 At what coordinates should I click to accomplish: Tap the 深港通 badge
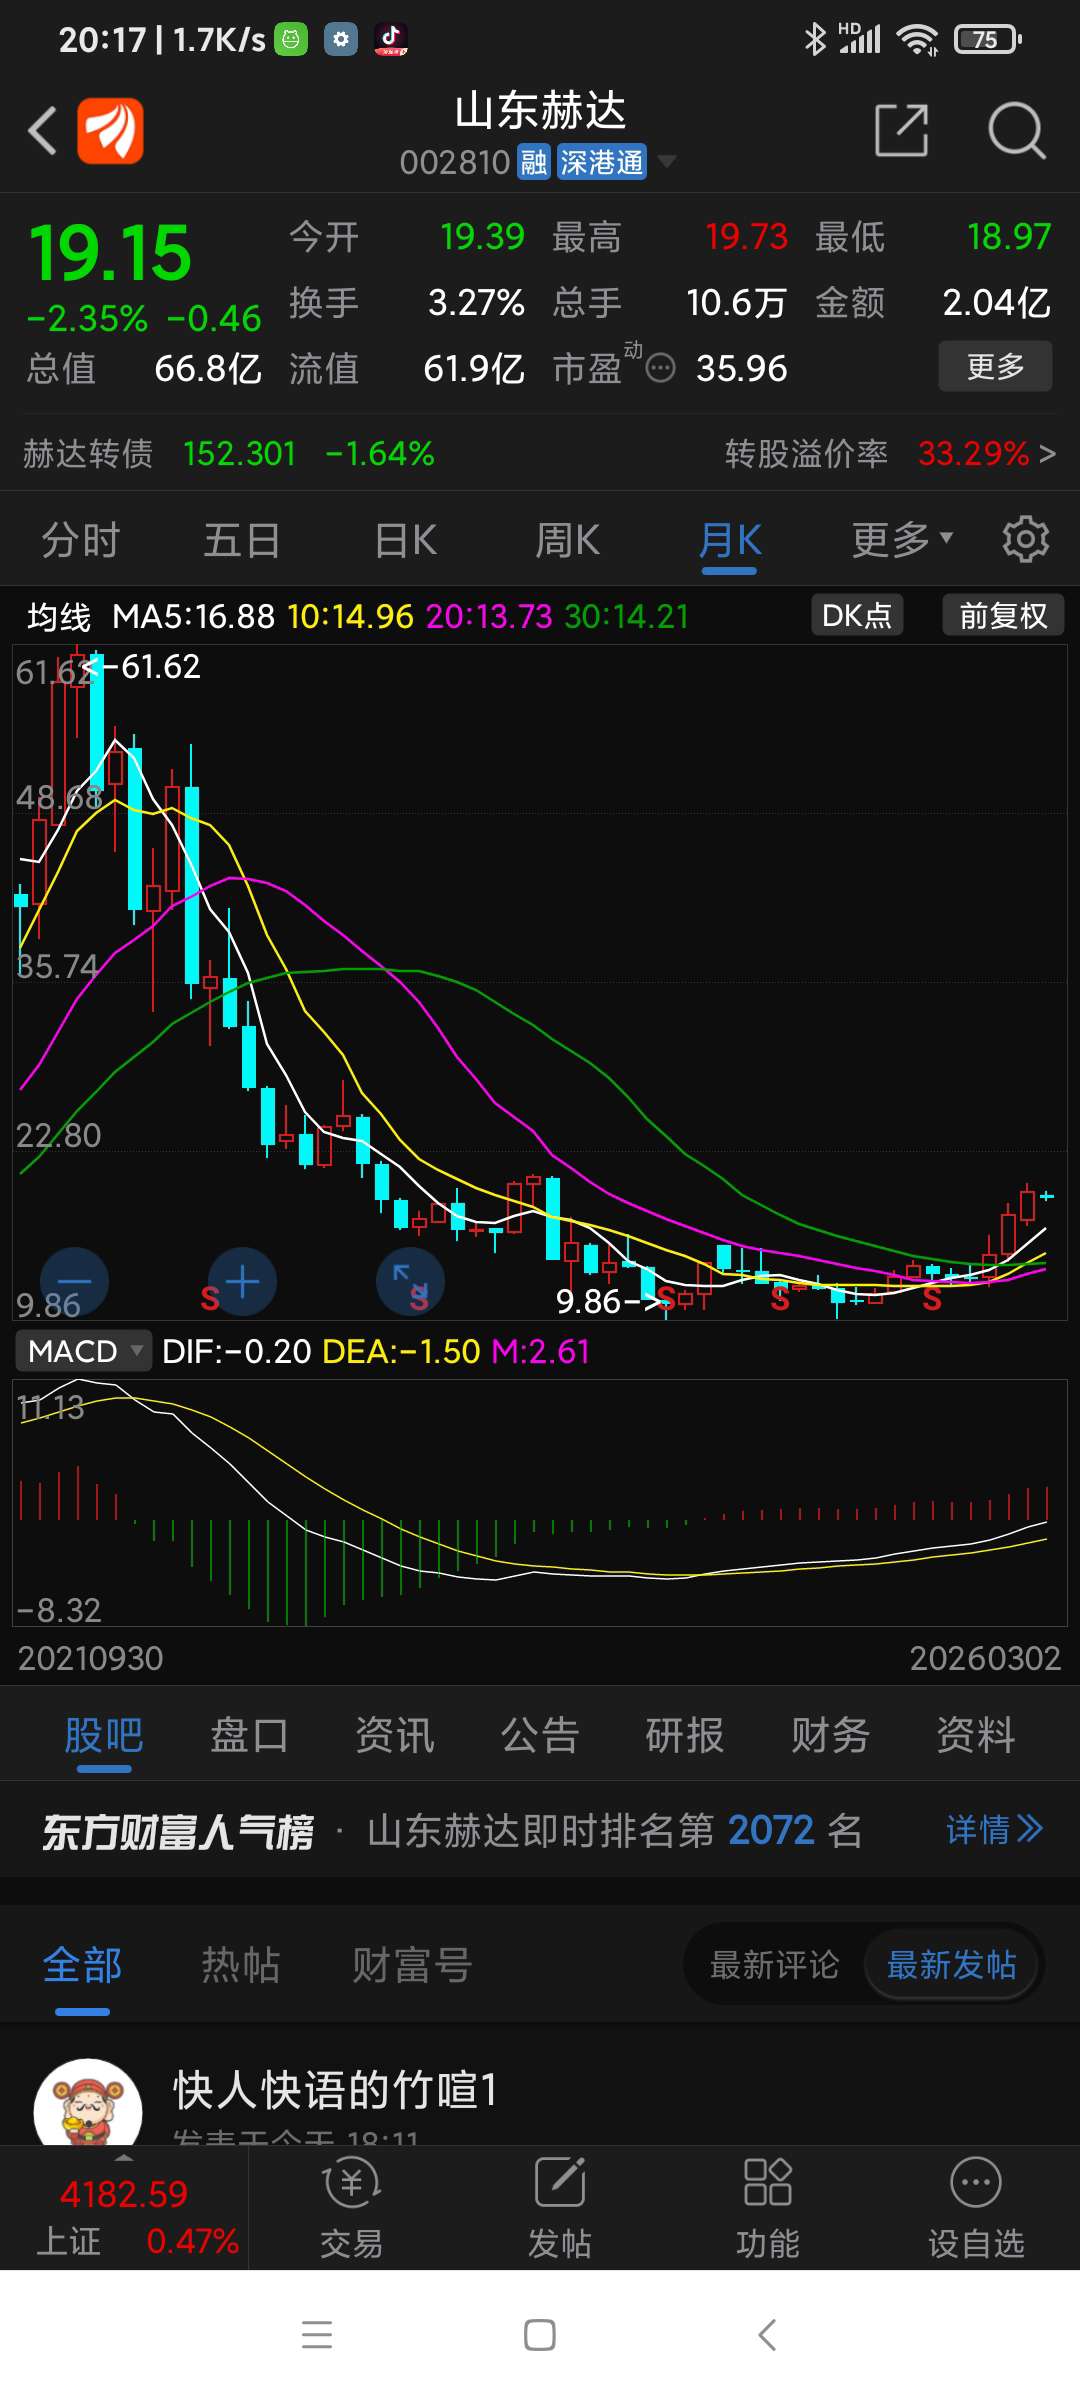[602, 162]
